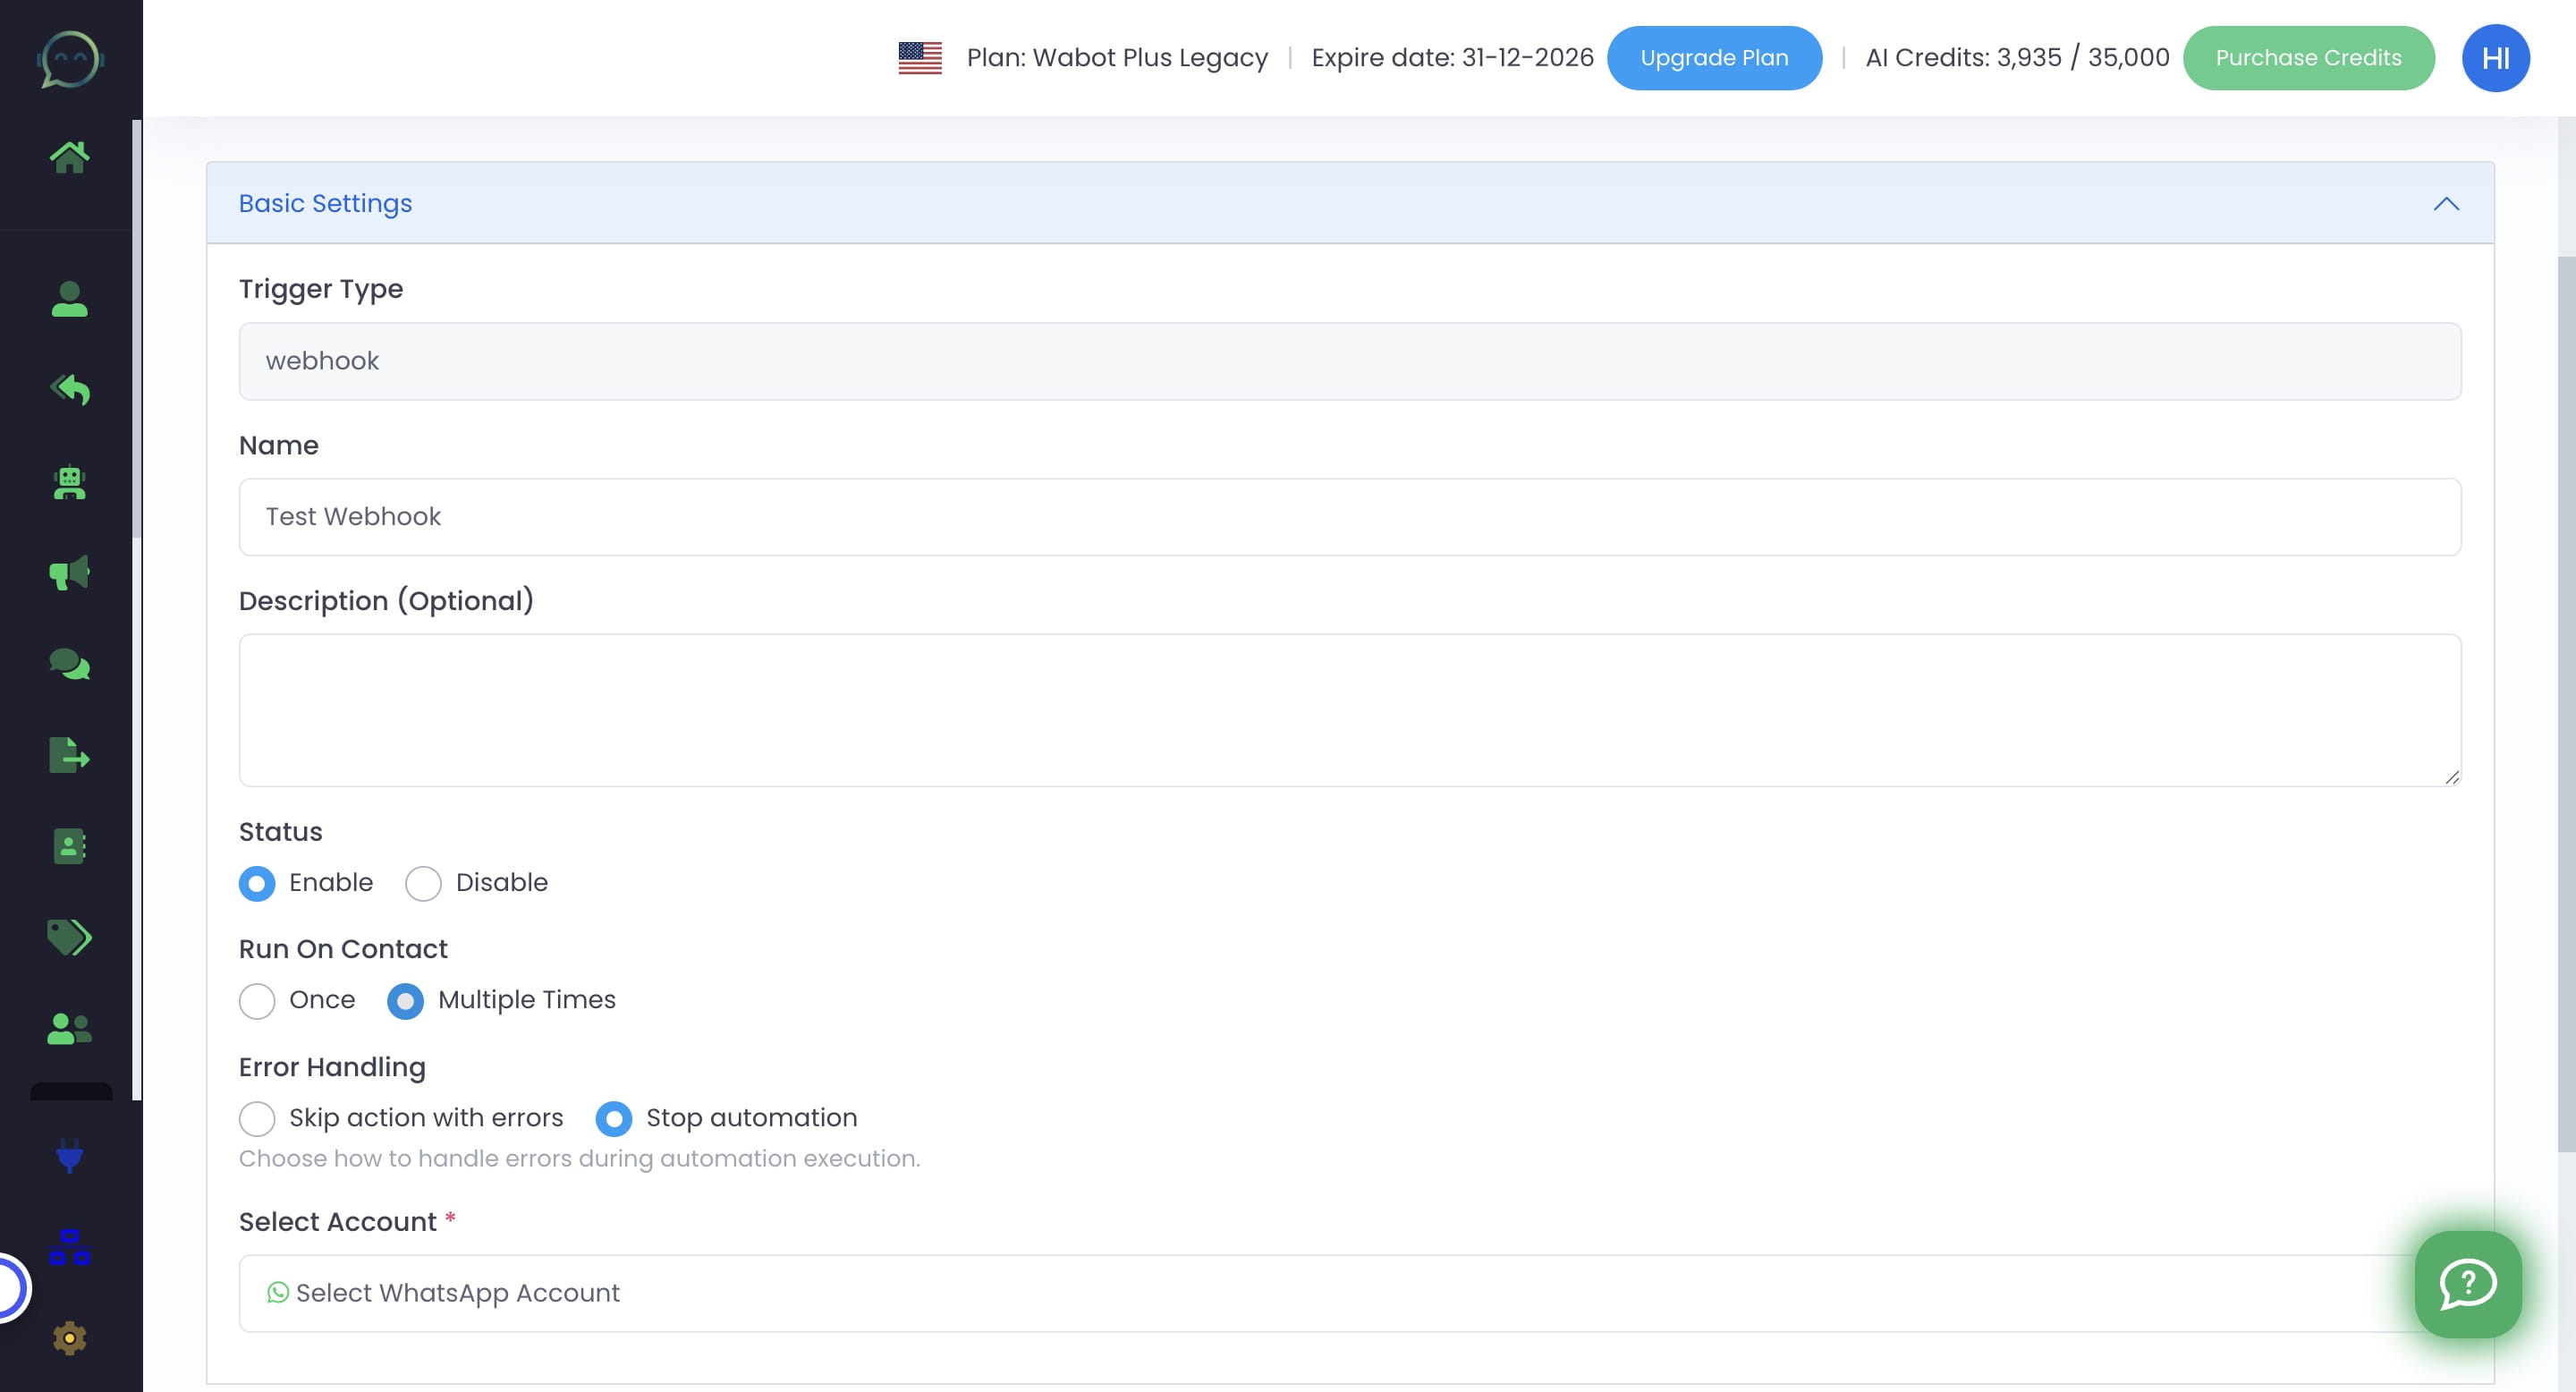Viewport: 2576px width, 1392px height.
Task: Click the floating help chat icon
Action: pyautogui.click(x=2467, y=1284)
